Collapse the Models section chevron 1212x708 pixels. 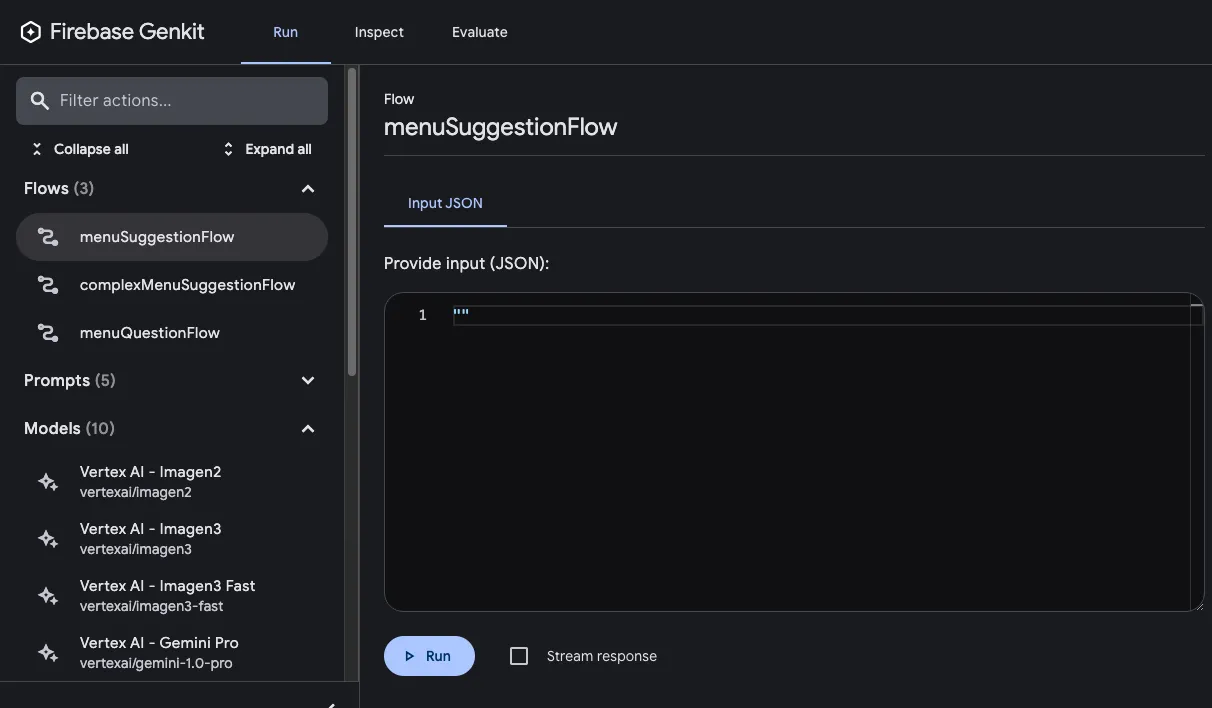308,429
